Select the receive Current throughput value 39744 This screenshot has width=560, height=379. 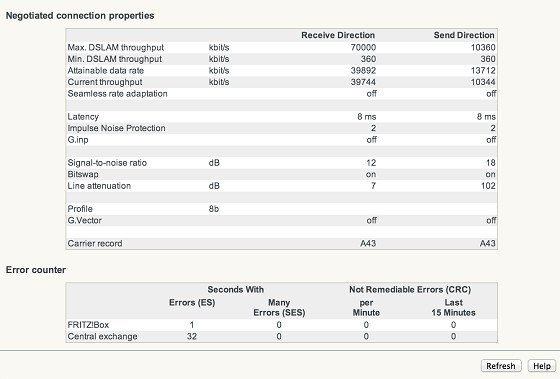click(x=363, y=82)
